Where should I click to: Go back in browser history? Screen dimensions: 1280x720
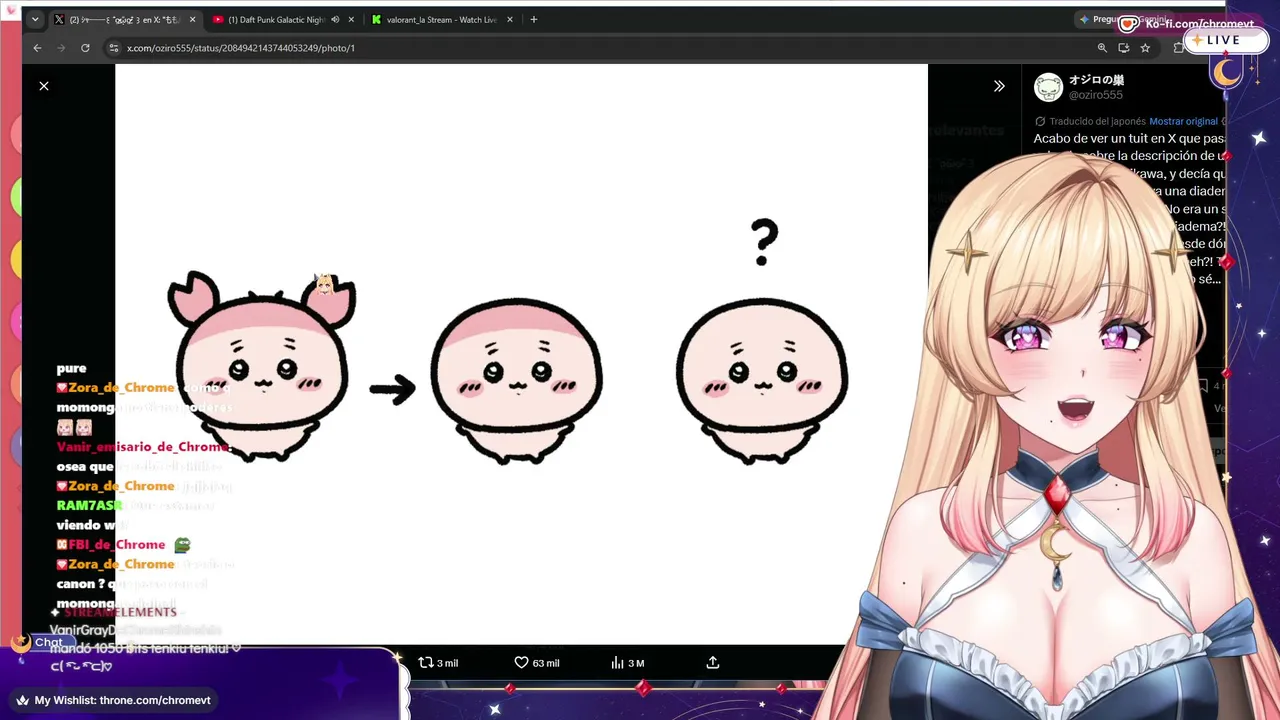tap(37, 48)
